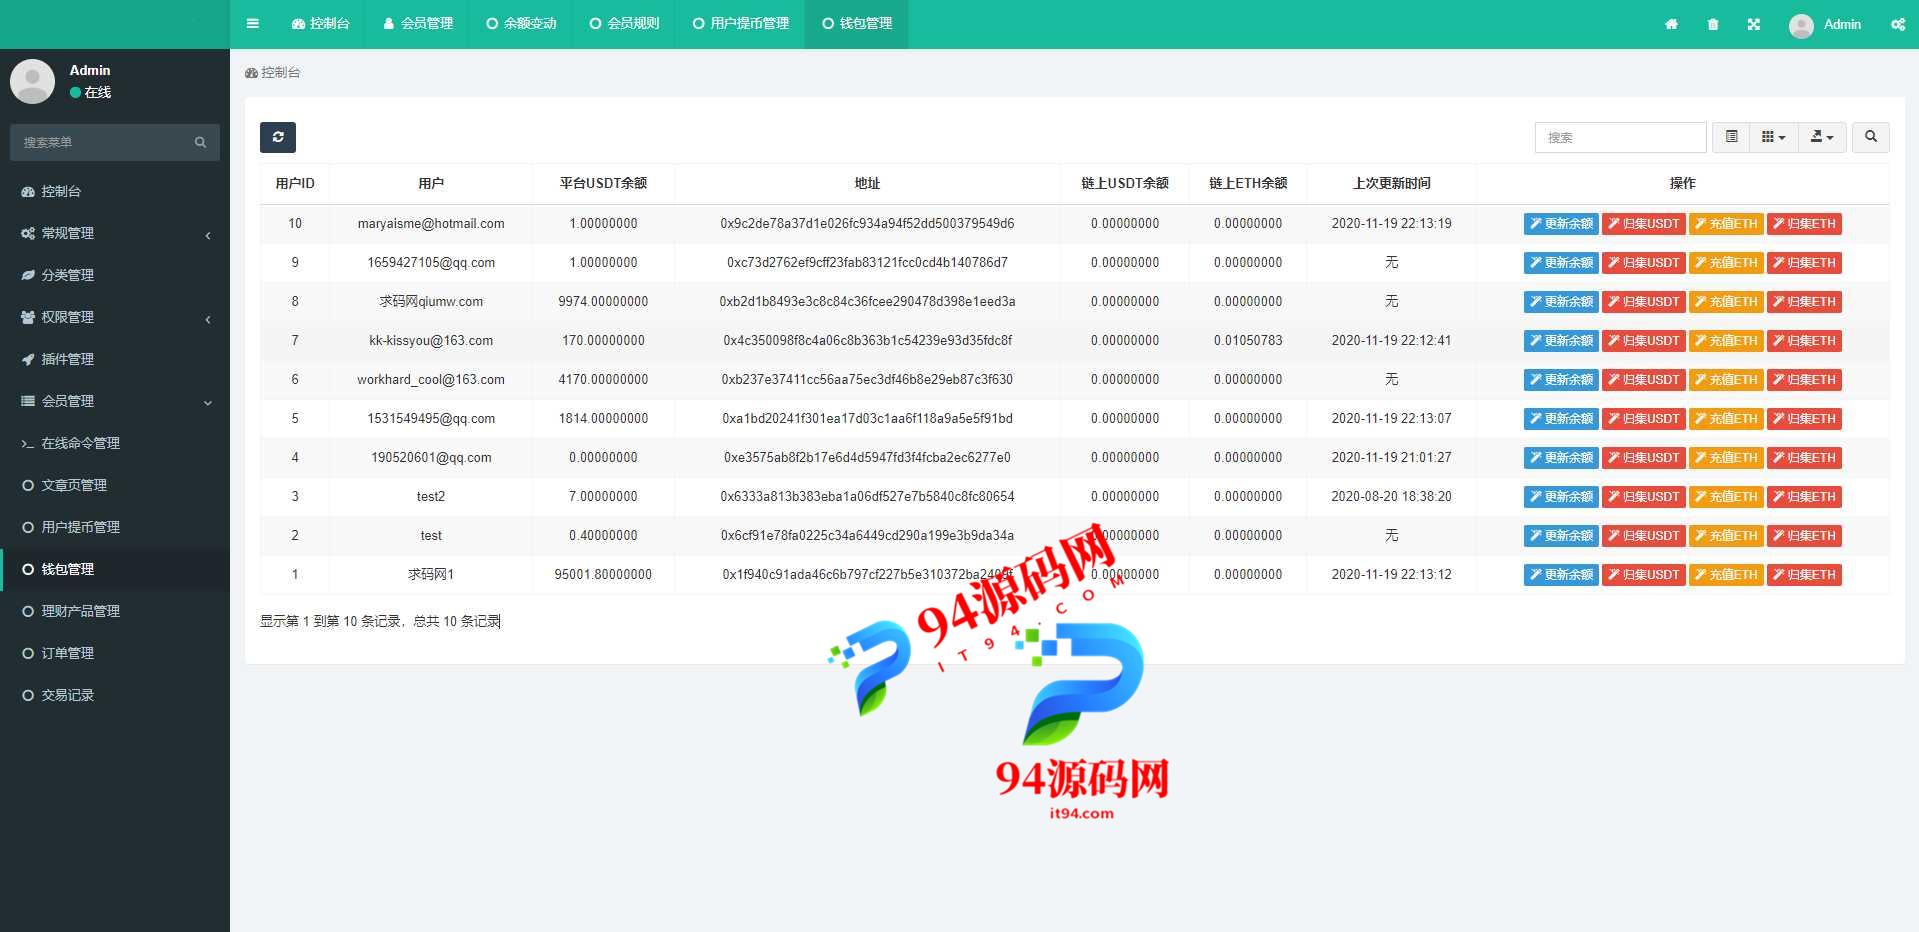This screenshot has height=932, width=1919.
Task: Sort by 用户ID column header
Action: (x=295, y=184)
